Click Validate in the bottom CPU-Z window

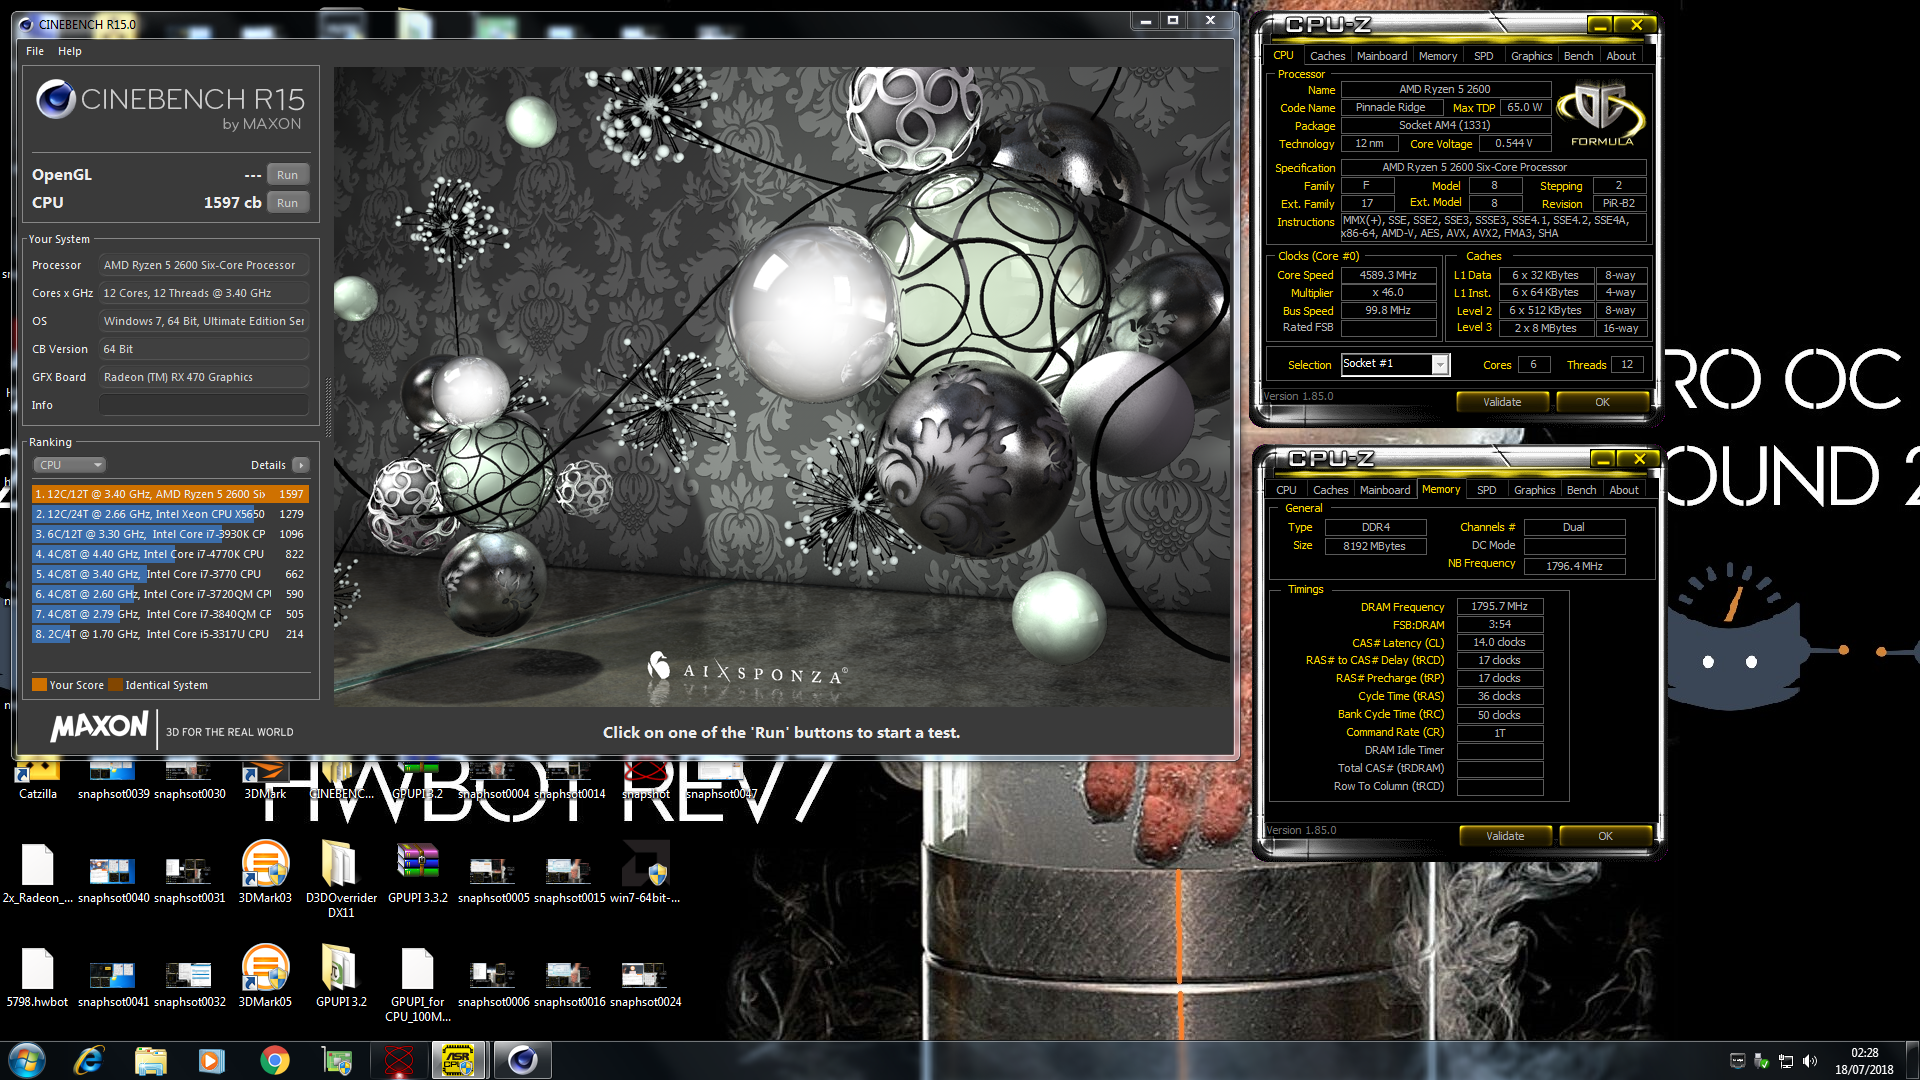point(1505,836)
